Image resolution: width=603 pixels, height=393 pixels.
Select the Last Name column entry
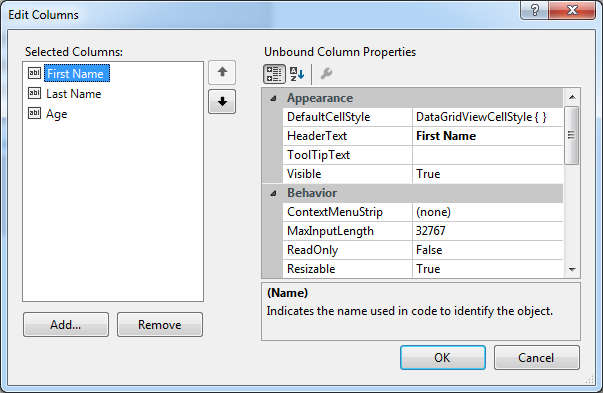pyautogui.click(x=73, y=94)
